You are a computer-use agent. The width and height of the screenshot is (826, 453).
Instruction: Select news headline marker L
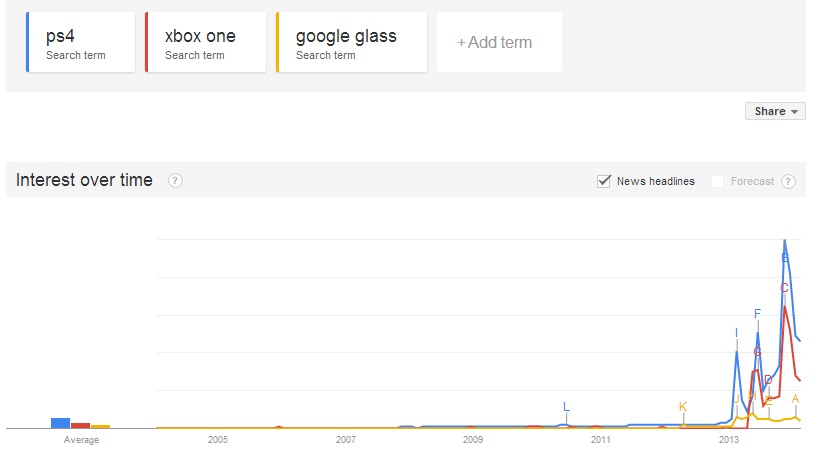[566, 407]
